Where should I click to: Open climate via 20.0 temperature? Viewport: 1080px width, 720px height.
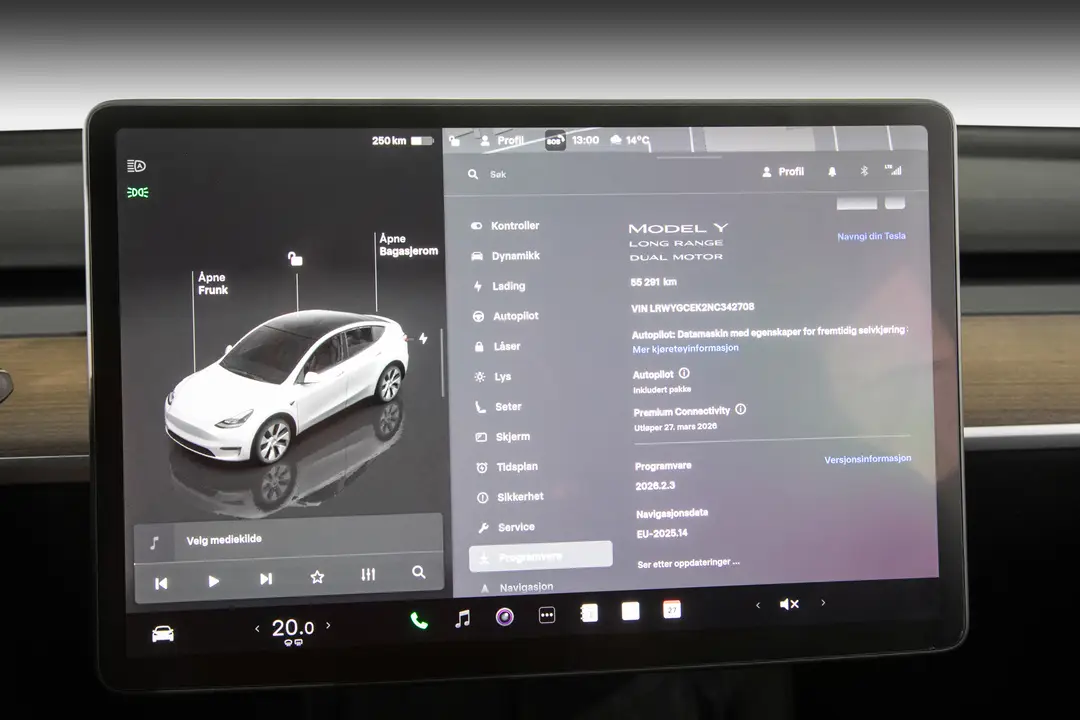tap(293, 628)
